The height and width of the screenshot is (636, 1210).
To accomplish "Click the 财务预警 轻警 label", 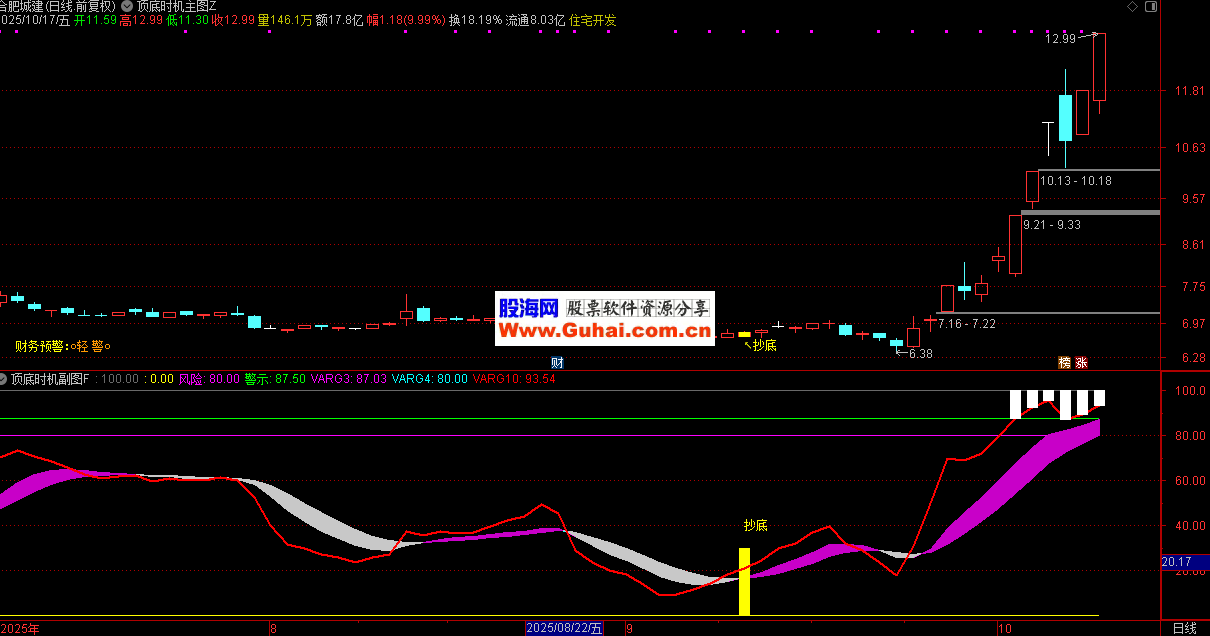I will click(62, 347).
